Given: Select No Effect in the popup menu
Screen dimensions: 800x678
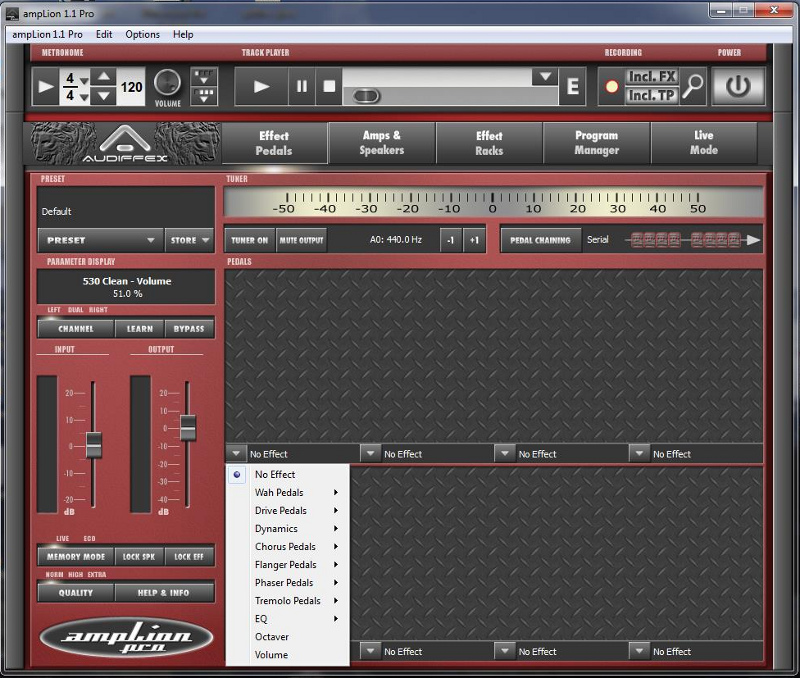Looking at the screenshot, I should click(288, 474).
